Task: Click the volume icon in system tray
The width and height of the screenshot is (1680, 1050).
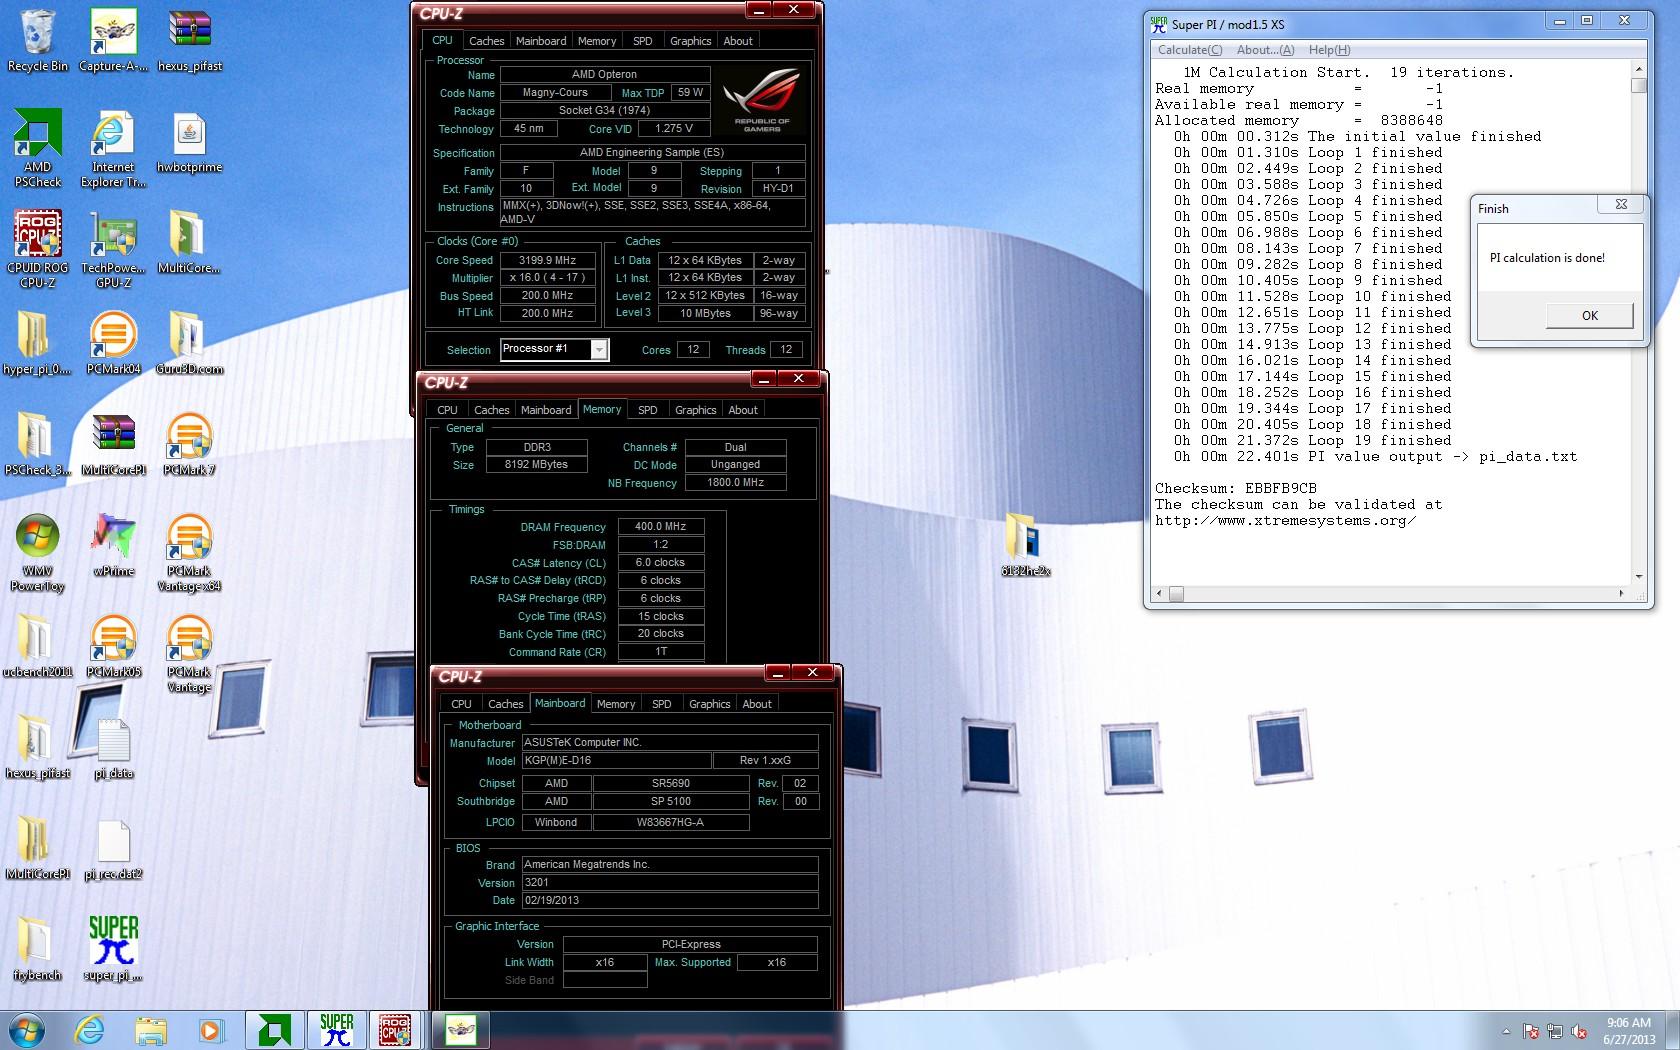Action: click(1579, 1031)
